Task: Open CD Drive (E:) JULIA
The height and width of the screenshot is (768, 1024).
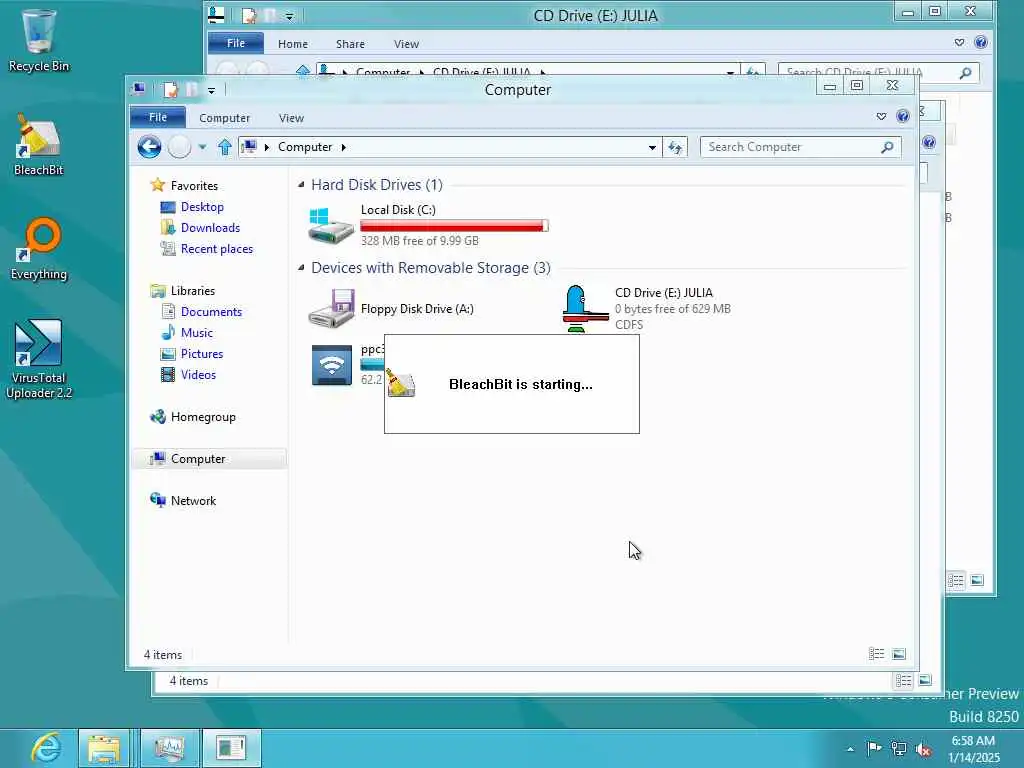Action: coord(647,308)
